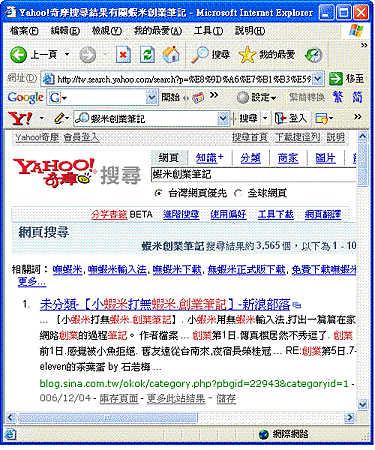Click the Yahoo toolbar mail envelope icon

pos(322,118)
